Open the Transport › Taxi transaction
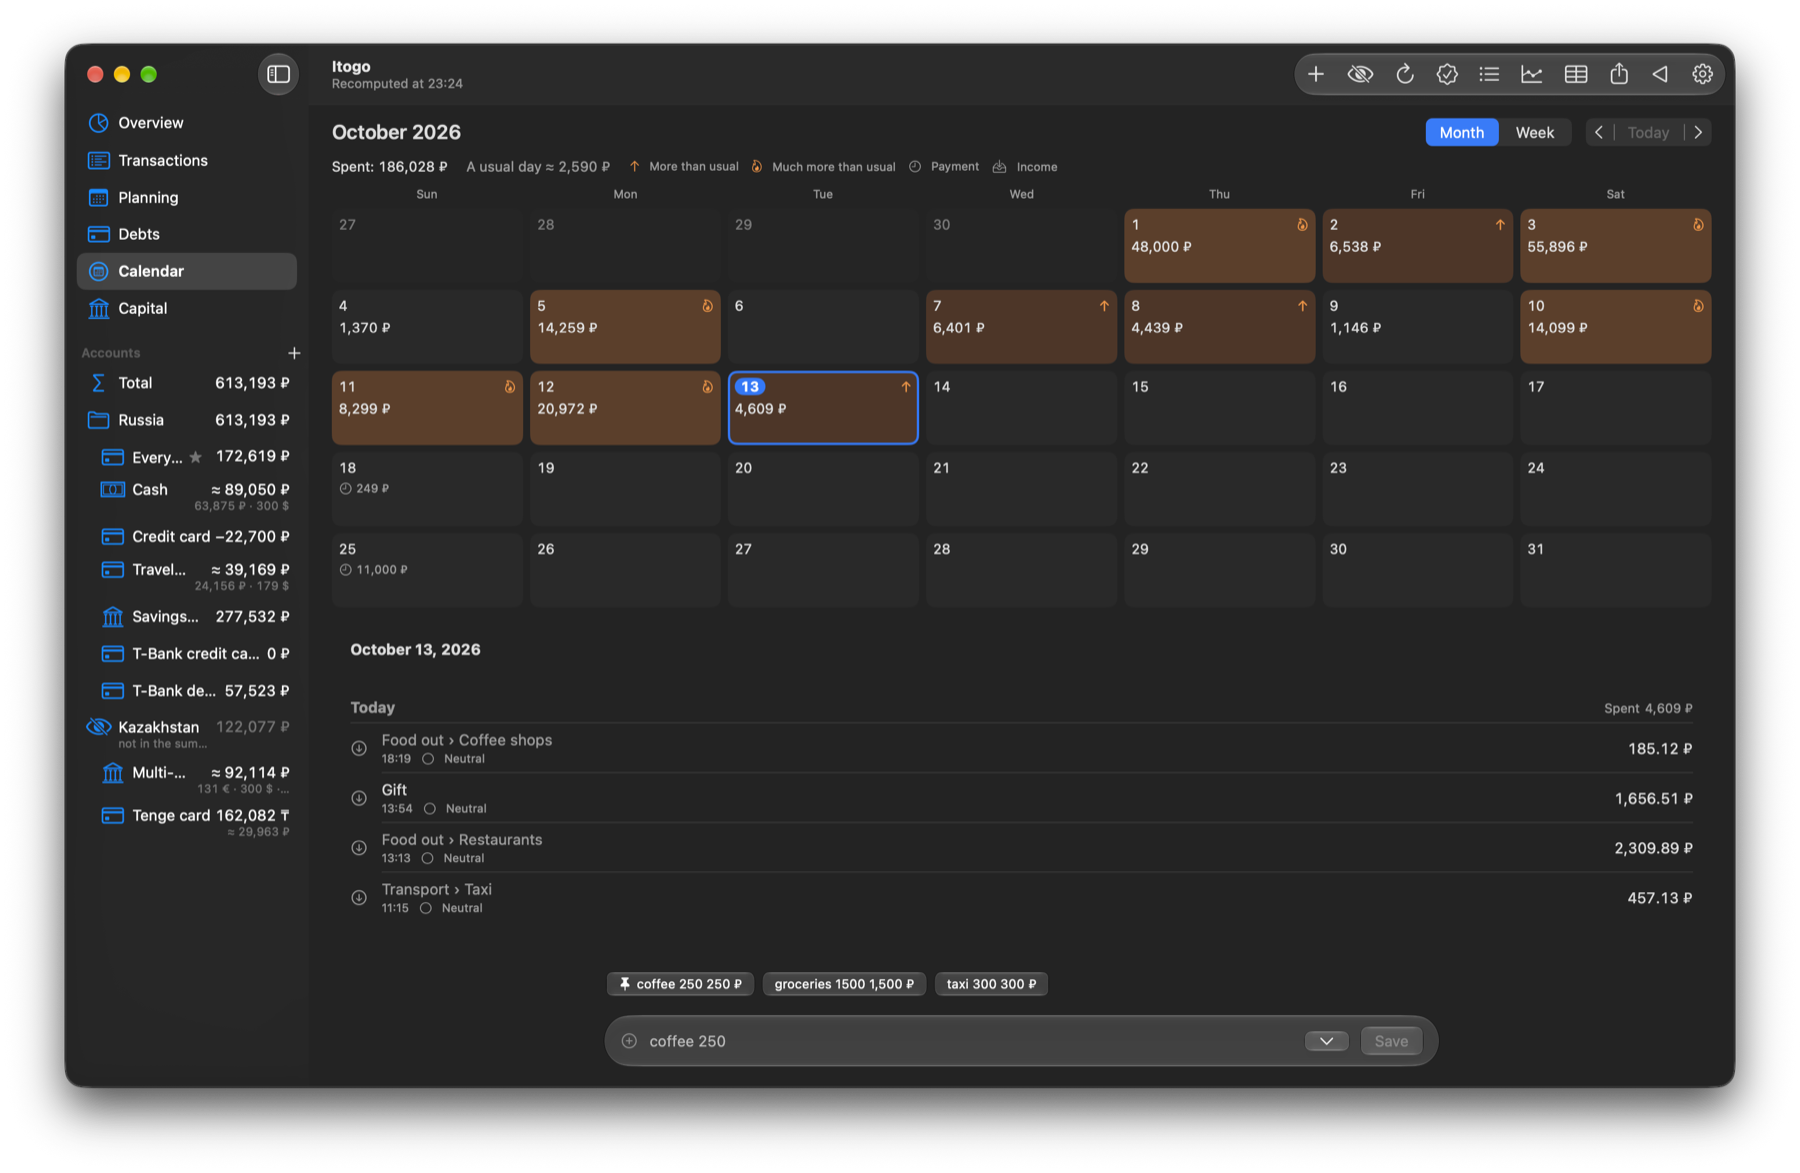The image size is (1800, 1173). [x=1021, y=898]
